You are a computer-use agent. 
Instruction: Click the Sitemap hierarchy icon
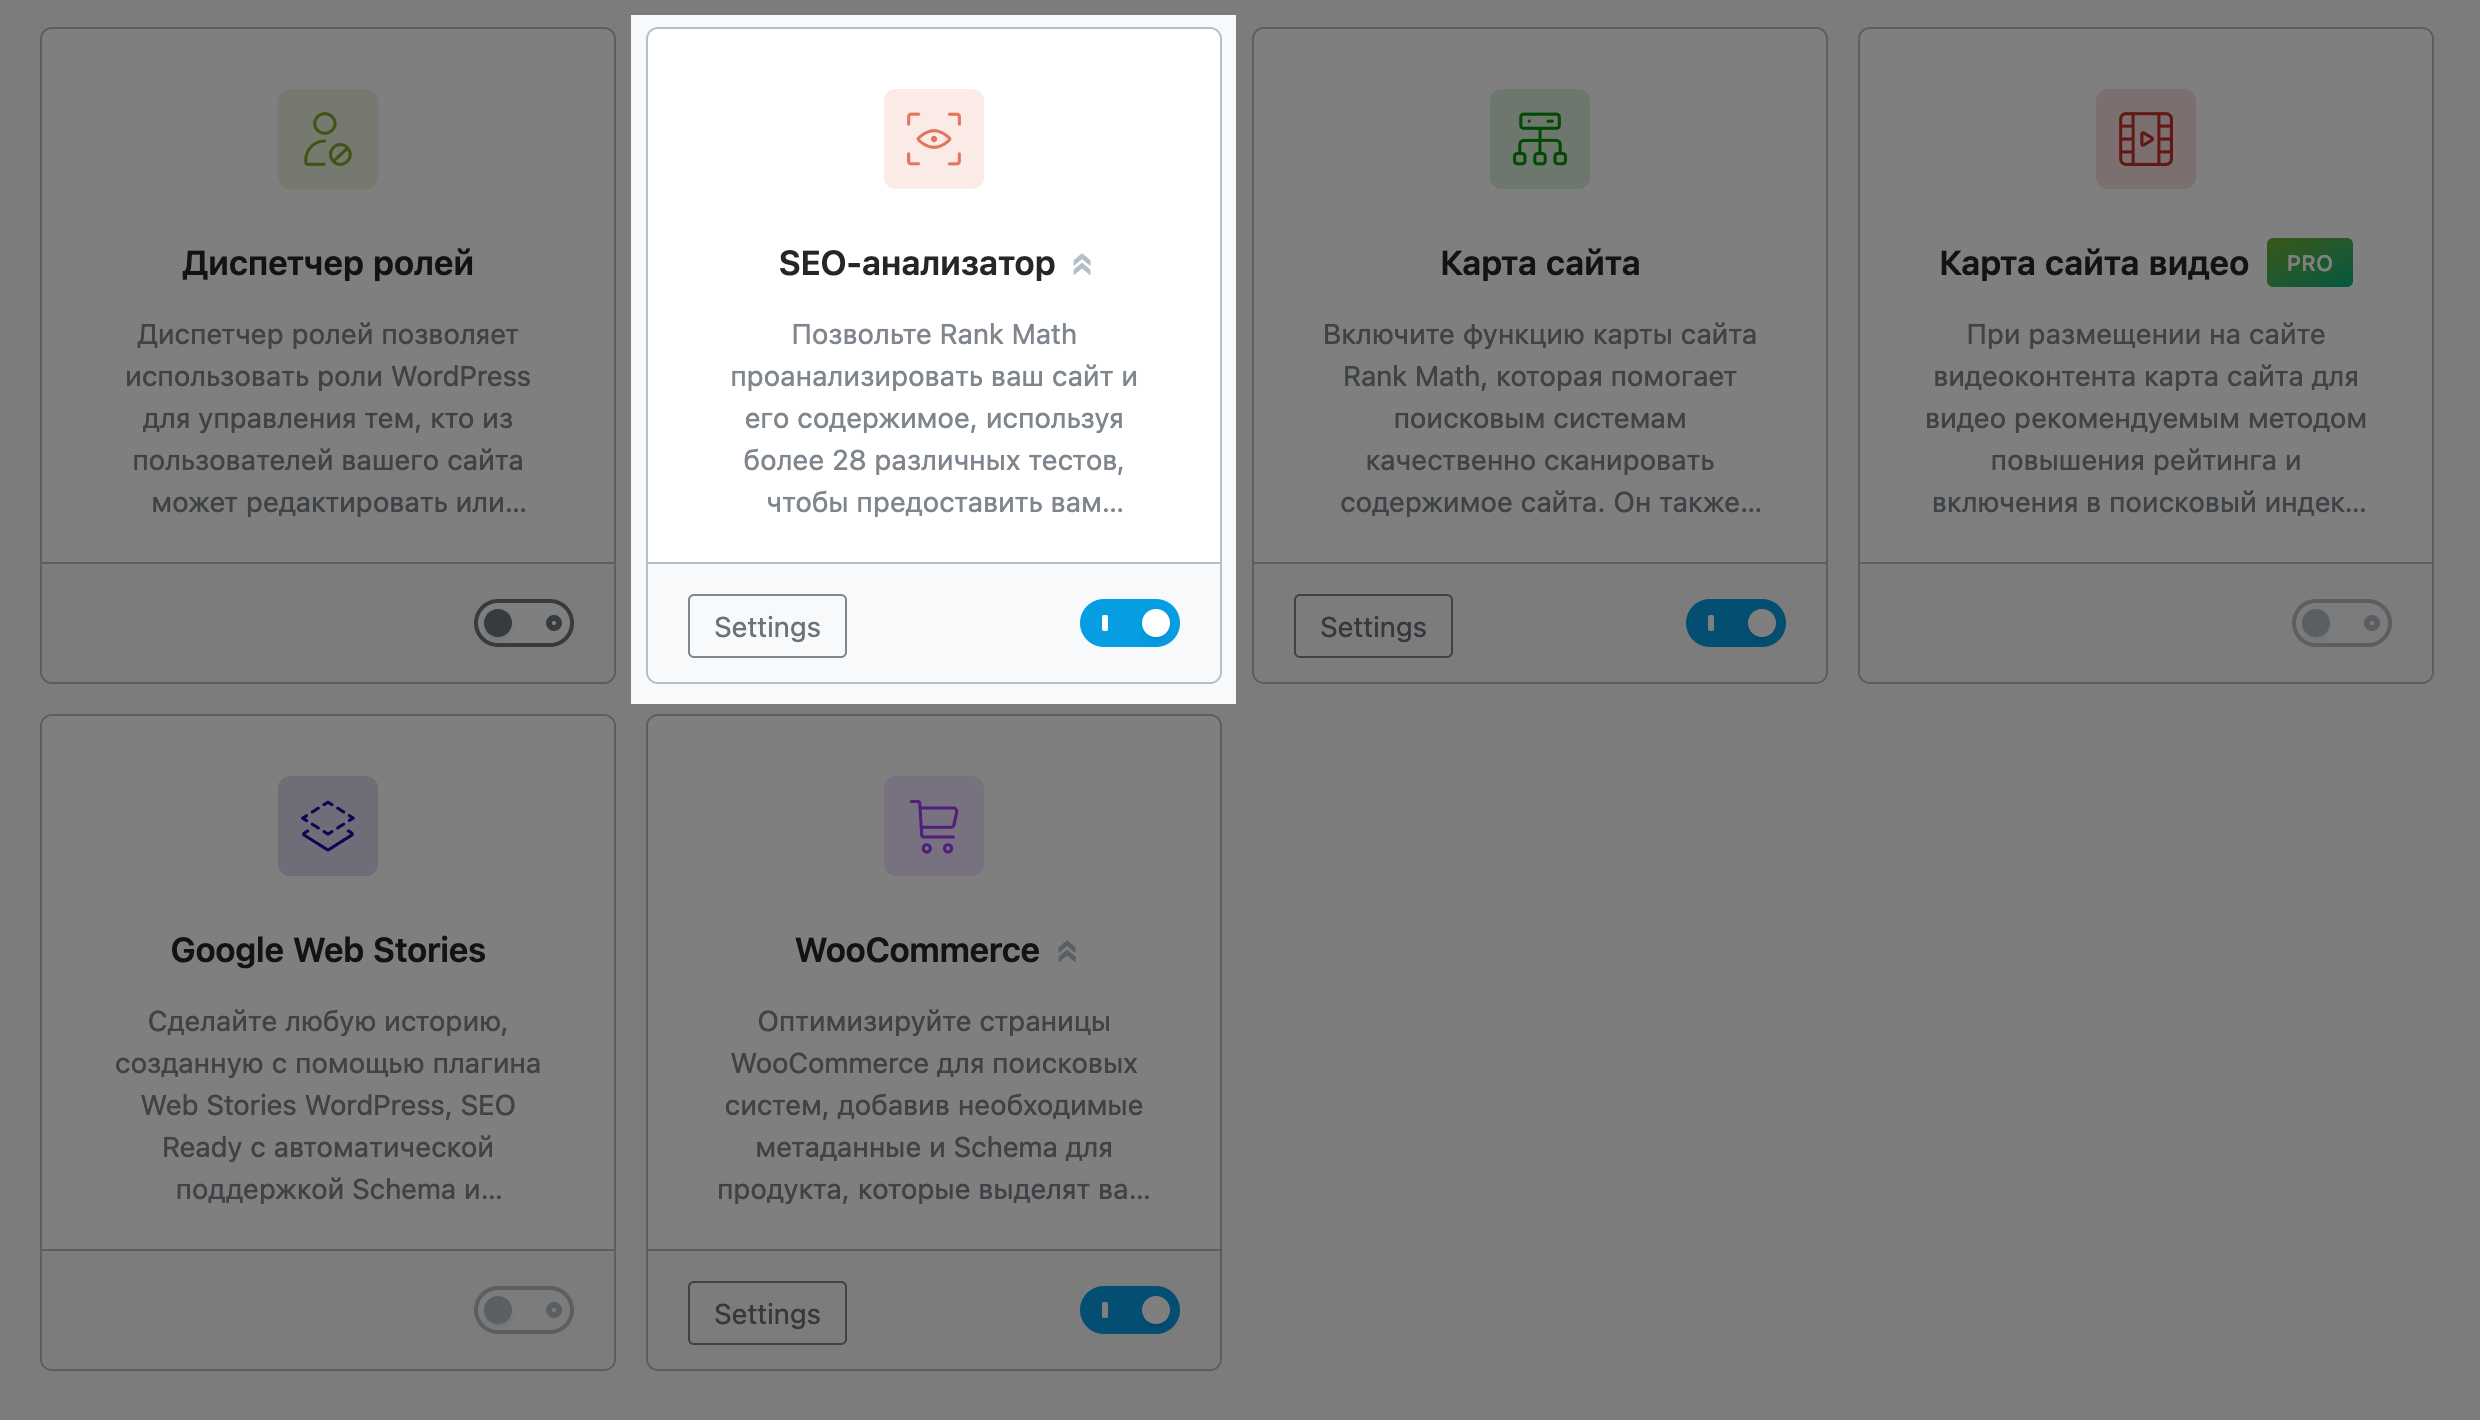(x=1540, y=139)
